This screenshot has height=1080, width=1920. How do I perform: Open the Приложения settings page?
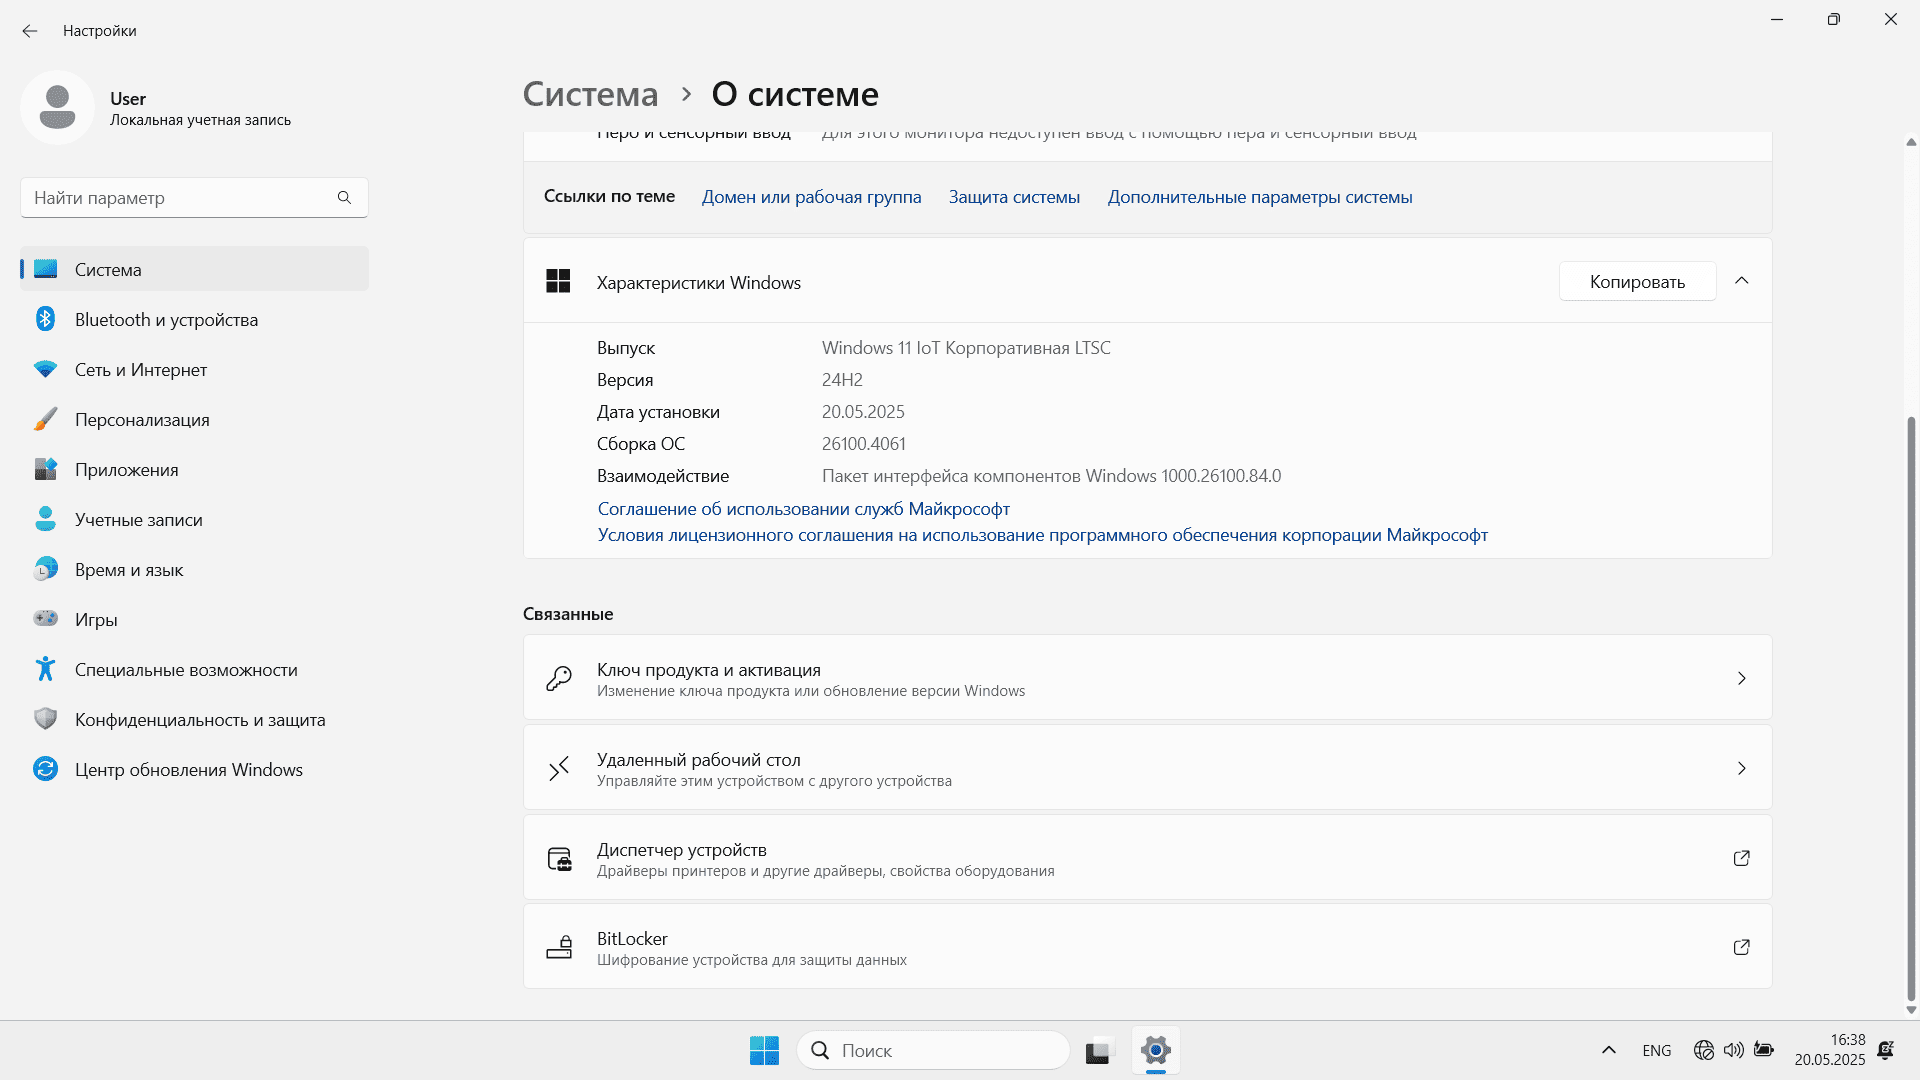tap(194, 469)
